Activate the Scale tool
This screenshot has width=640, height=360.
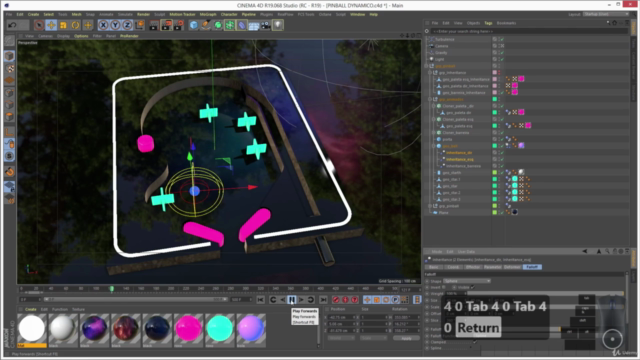tap(63, 25)
